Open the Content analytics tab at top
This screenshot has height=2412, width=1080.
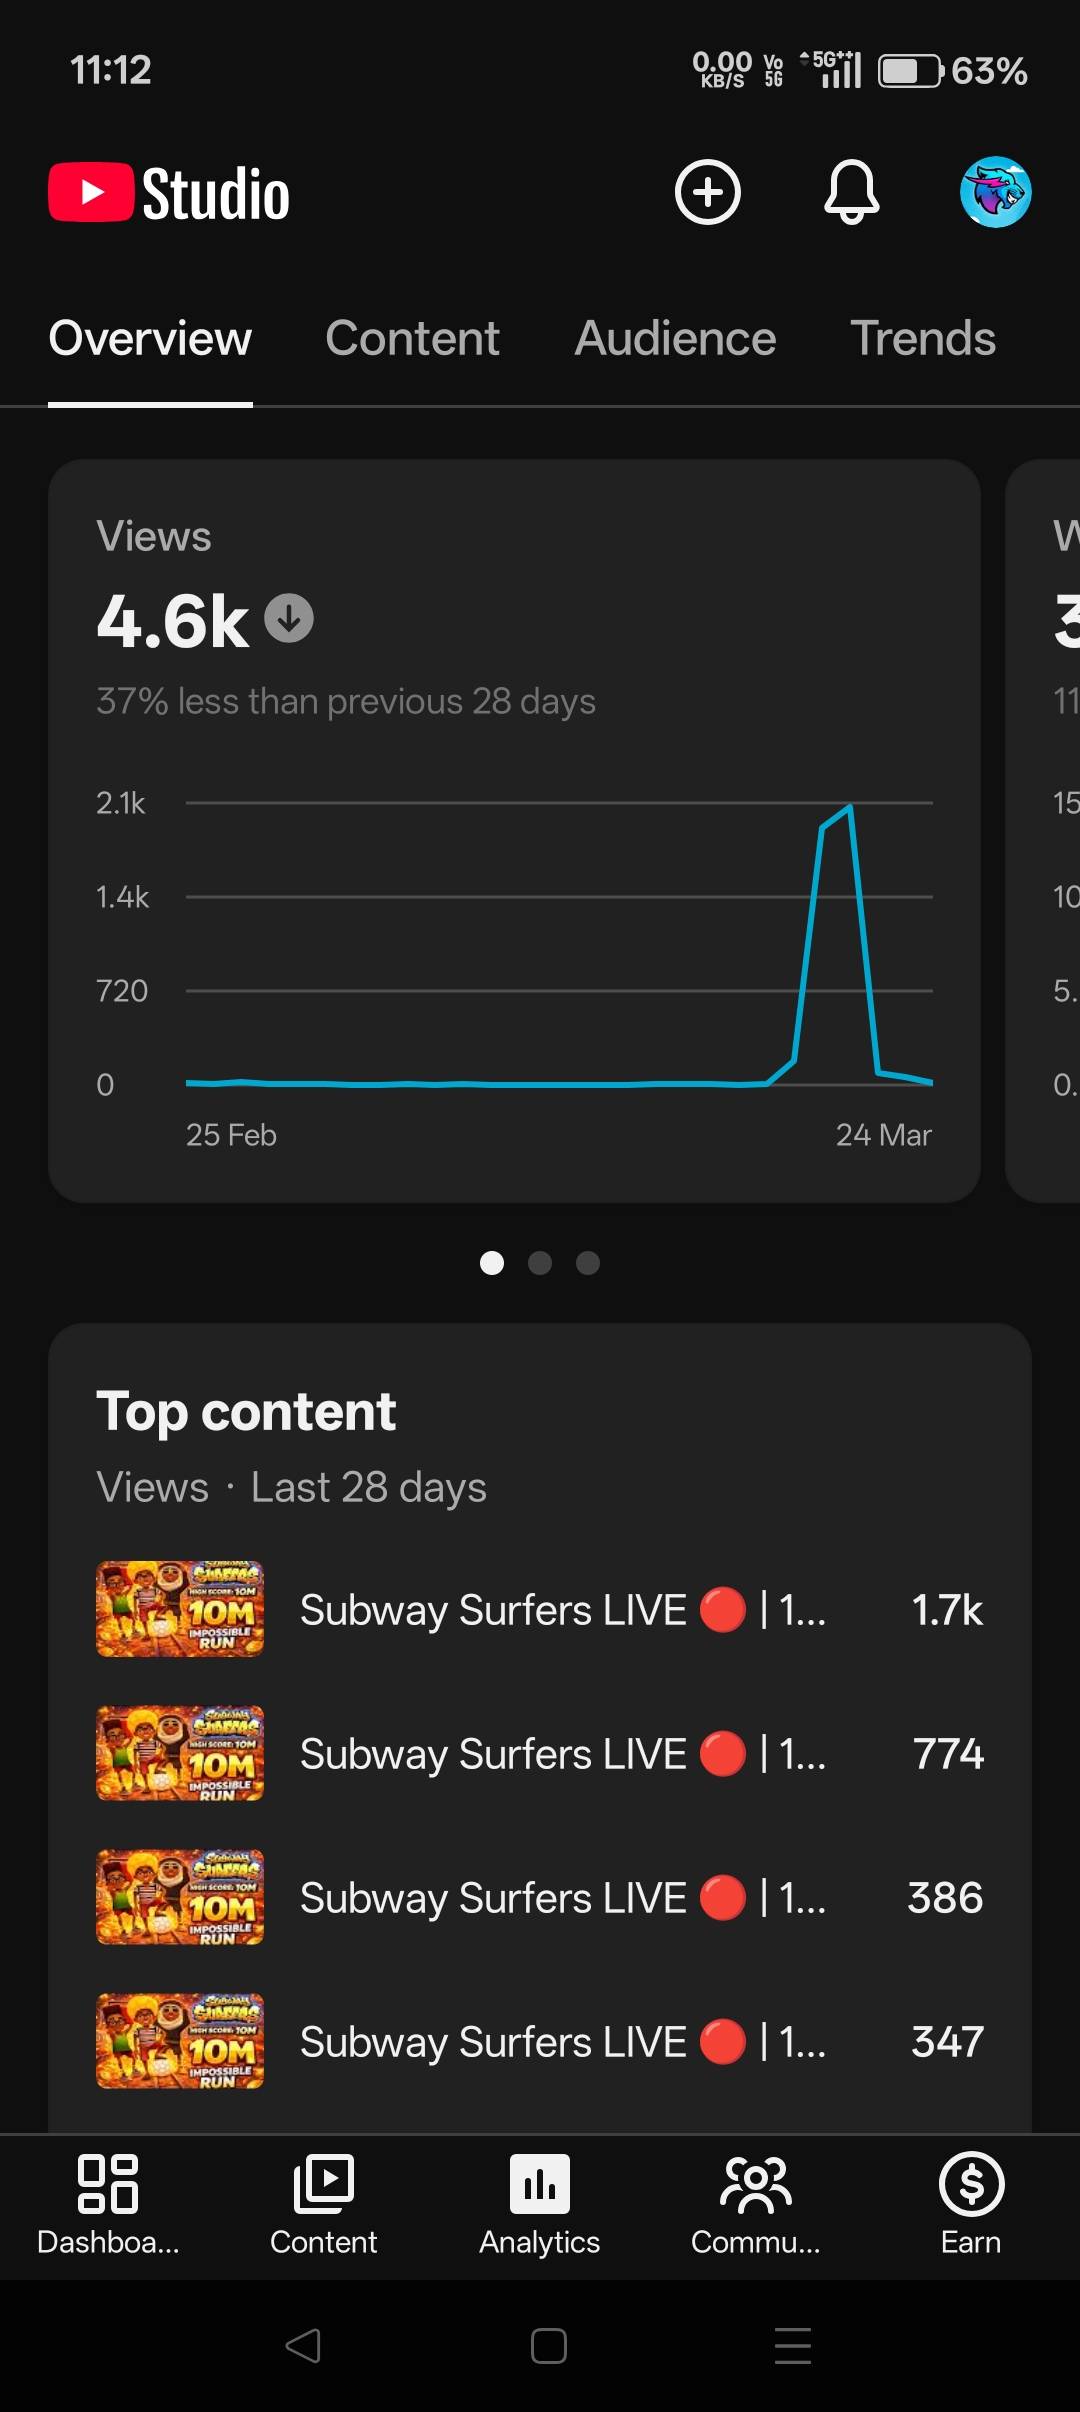pos(412,339)
